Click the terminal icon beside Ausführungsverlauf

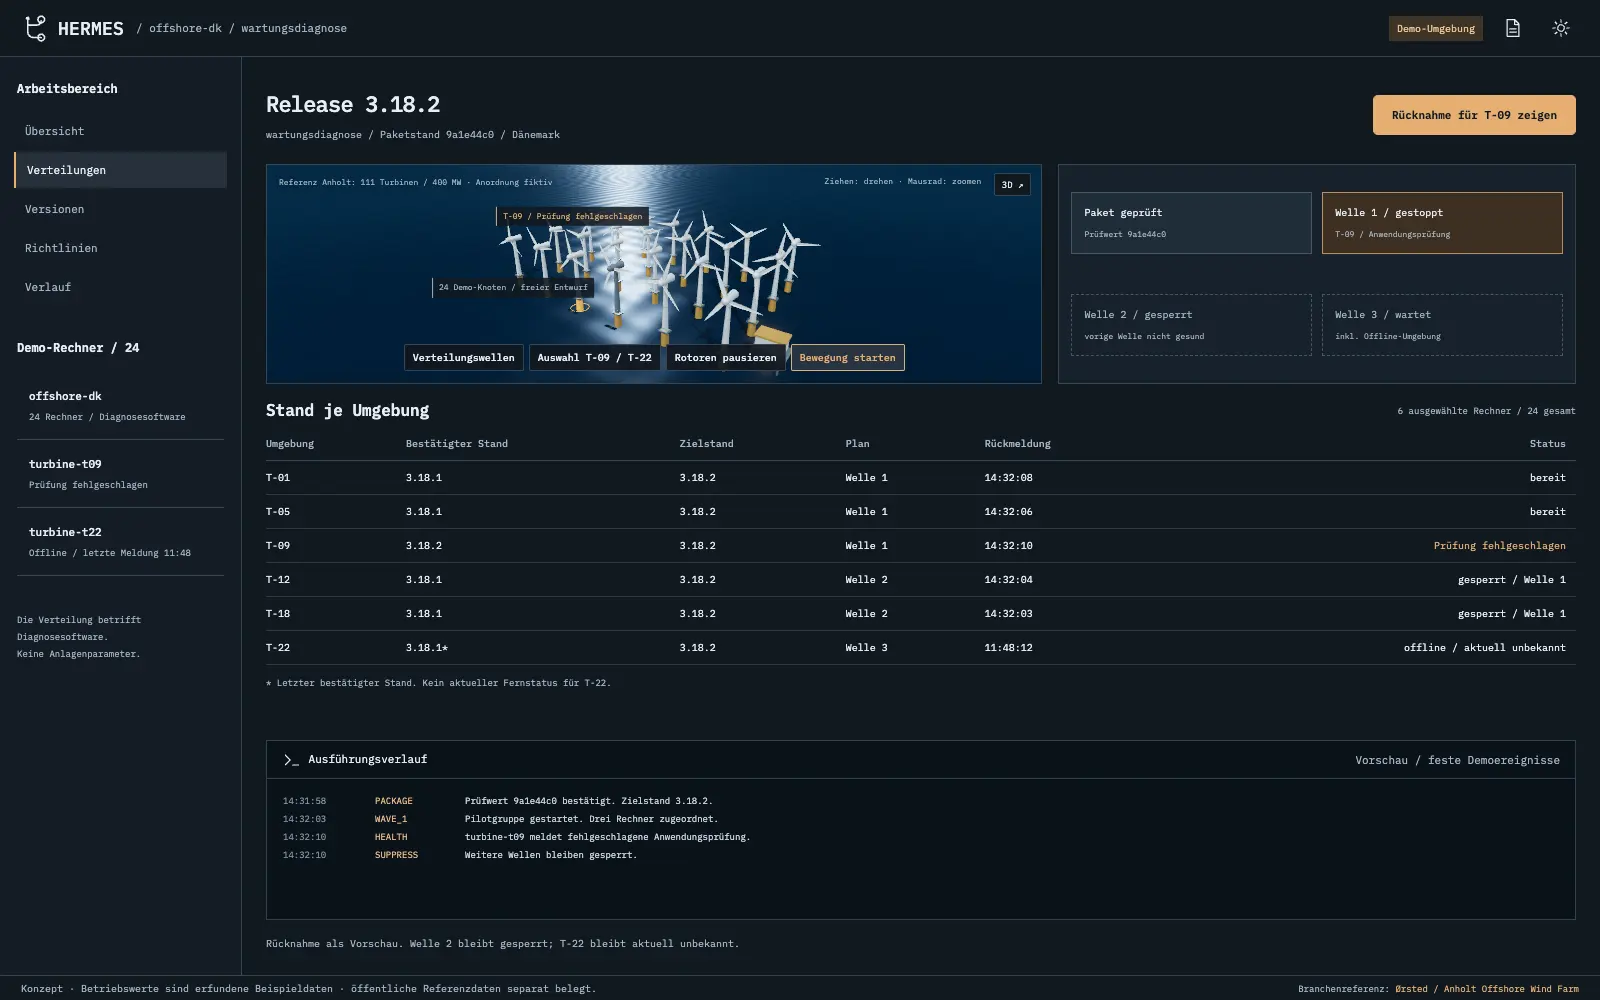(291, 760)
